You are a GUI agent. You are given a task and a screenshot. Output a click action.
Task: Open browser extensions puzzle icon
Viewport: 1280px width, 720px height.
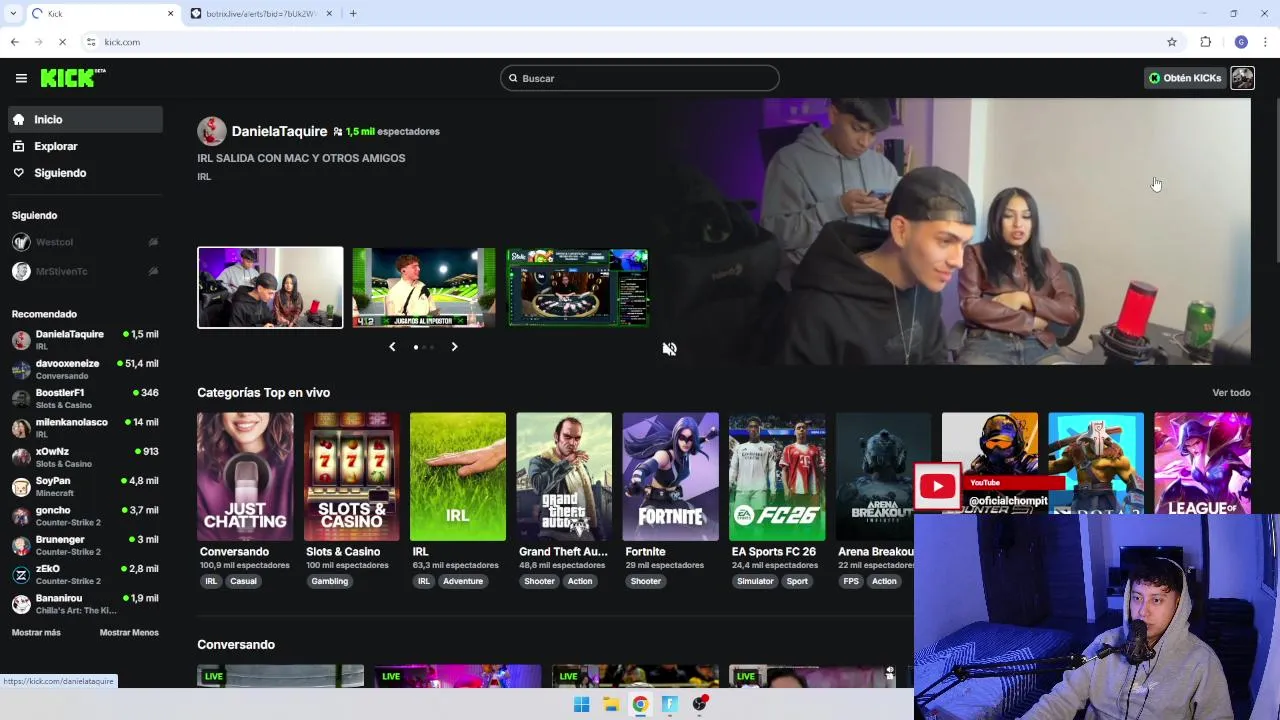[x=1206, y=42]
